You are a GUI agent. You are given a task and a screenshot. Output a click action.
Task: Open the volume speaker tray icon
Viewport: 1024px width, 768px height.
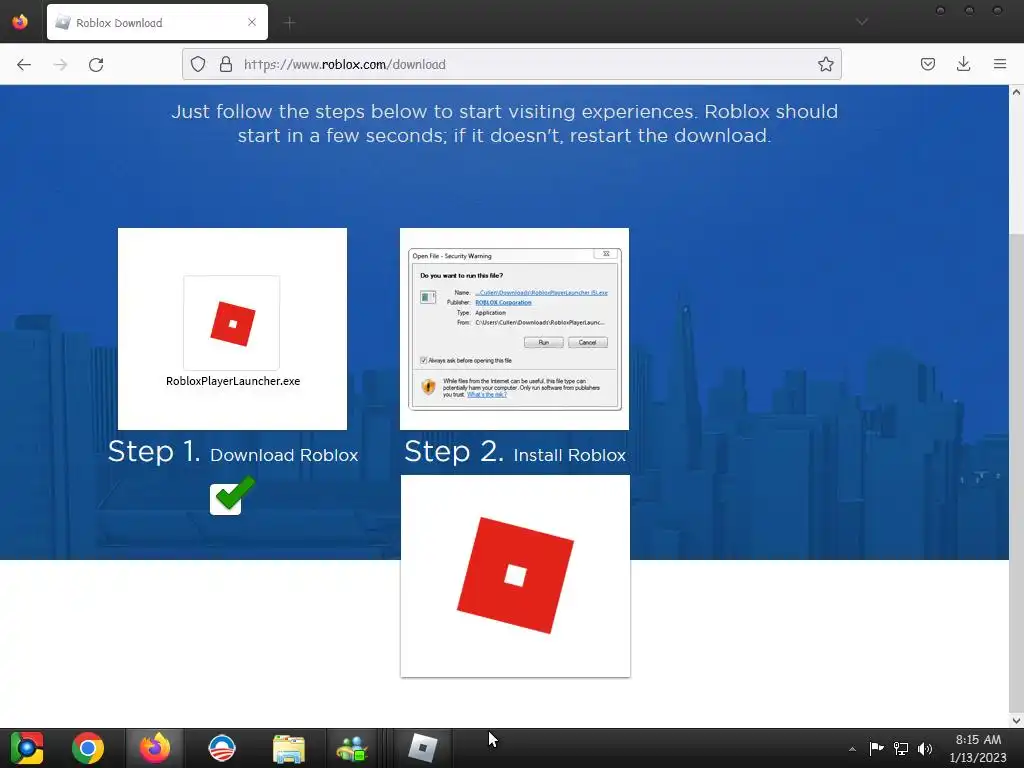tap(925, 748)
